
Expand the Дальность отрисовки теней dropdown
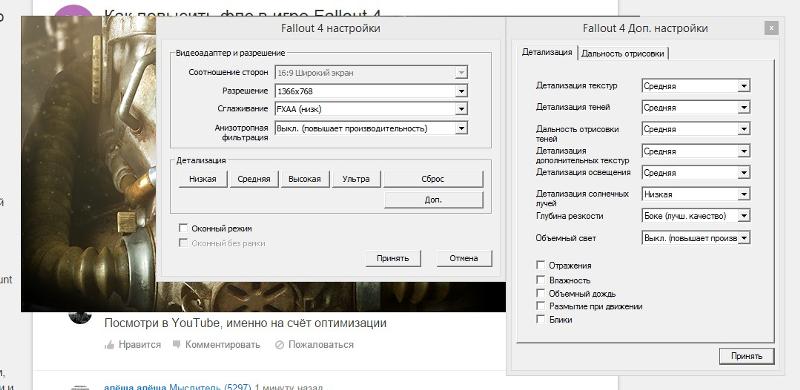pos(695,129)
